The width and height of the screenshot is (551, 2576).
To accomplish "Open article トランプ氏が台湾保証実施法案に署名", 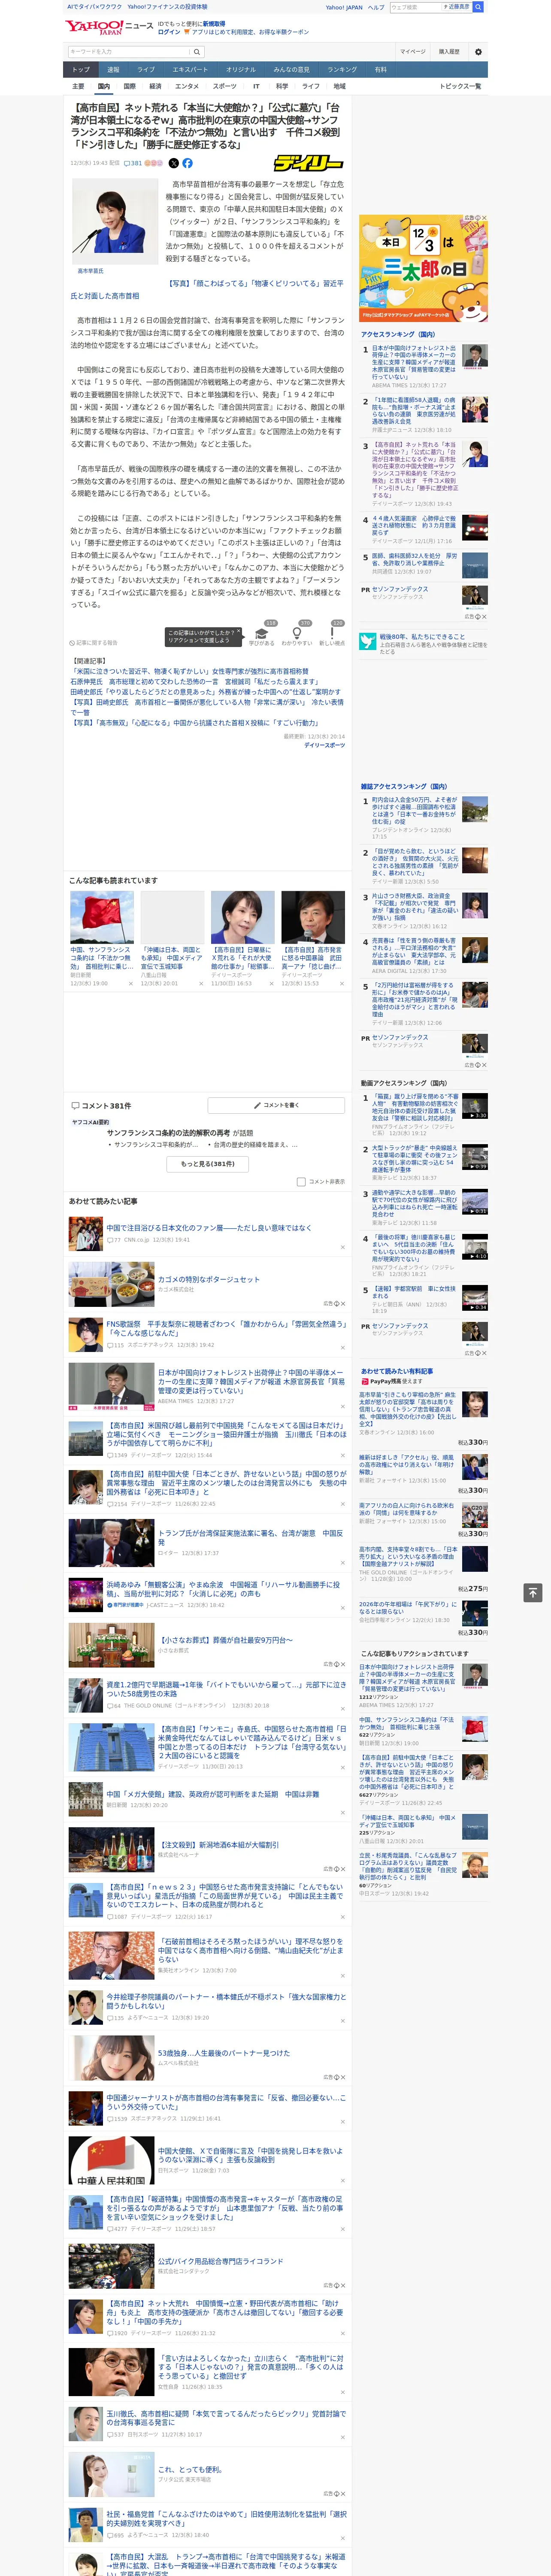I will click(250, 1537).
